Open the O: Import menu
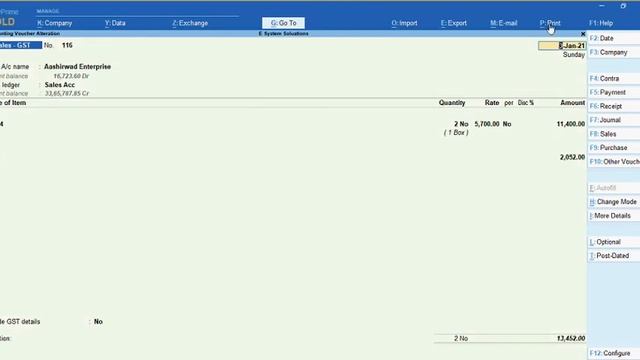Screen dimensions: 640x360 (x=404, y=23)
